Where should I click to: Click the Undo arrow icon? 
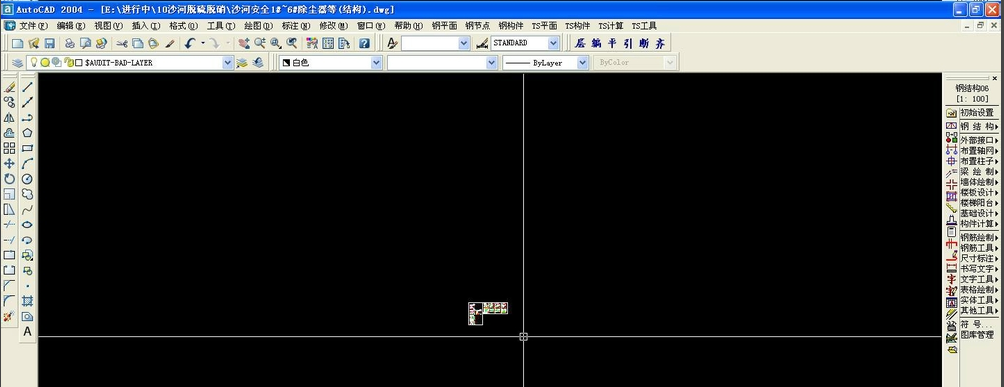coord(190,44)
